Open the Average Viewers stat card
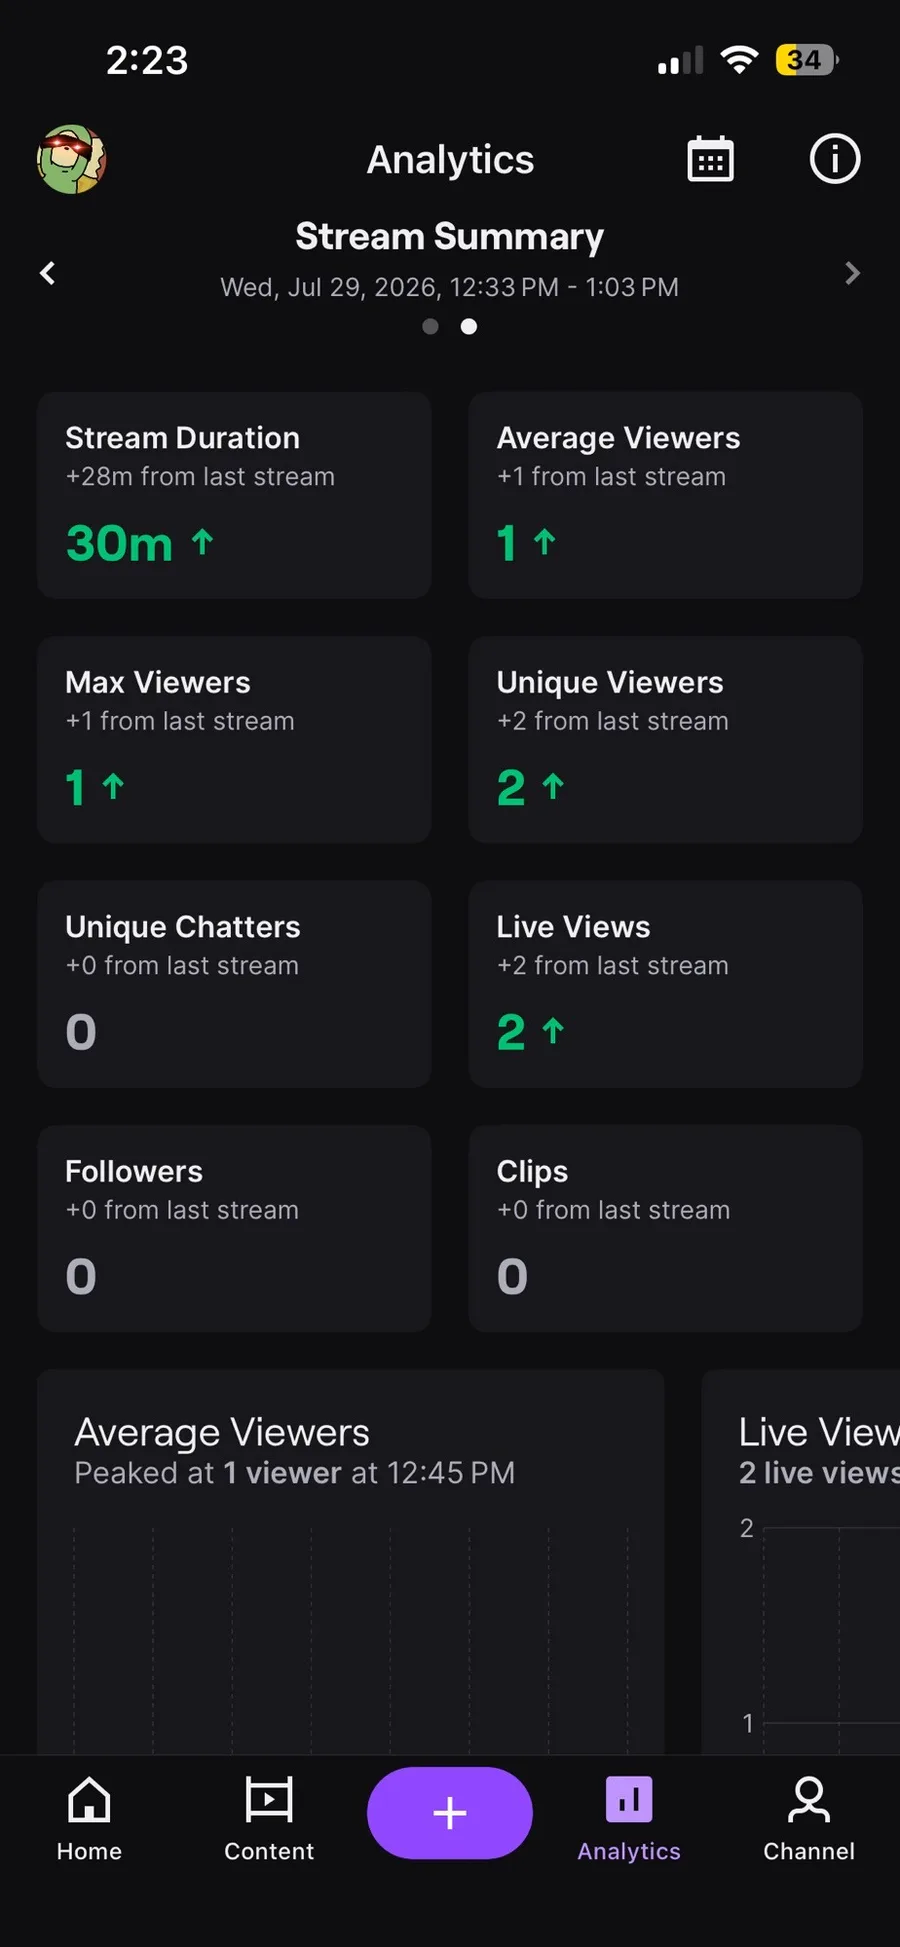This screenshot has height=1947, width=900. click(x=665, y=495)
